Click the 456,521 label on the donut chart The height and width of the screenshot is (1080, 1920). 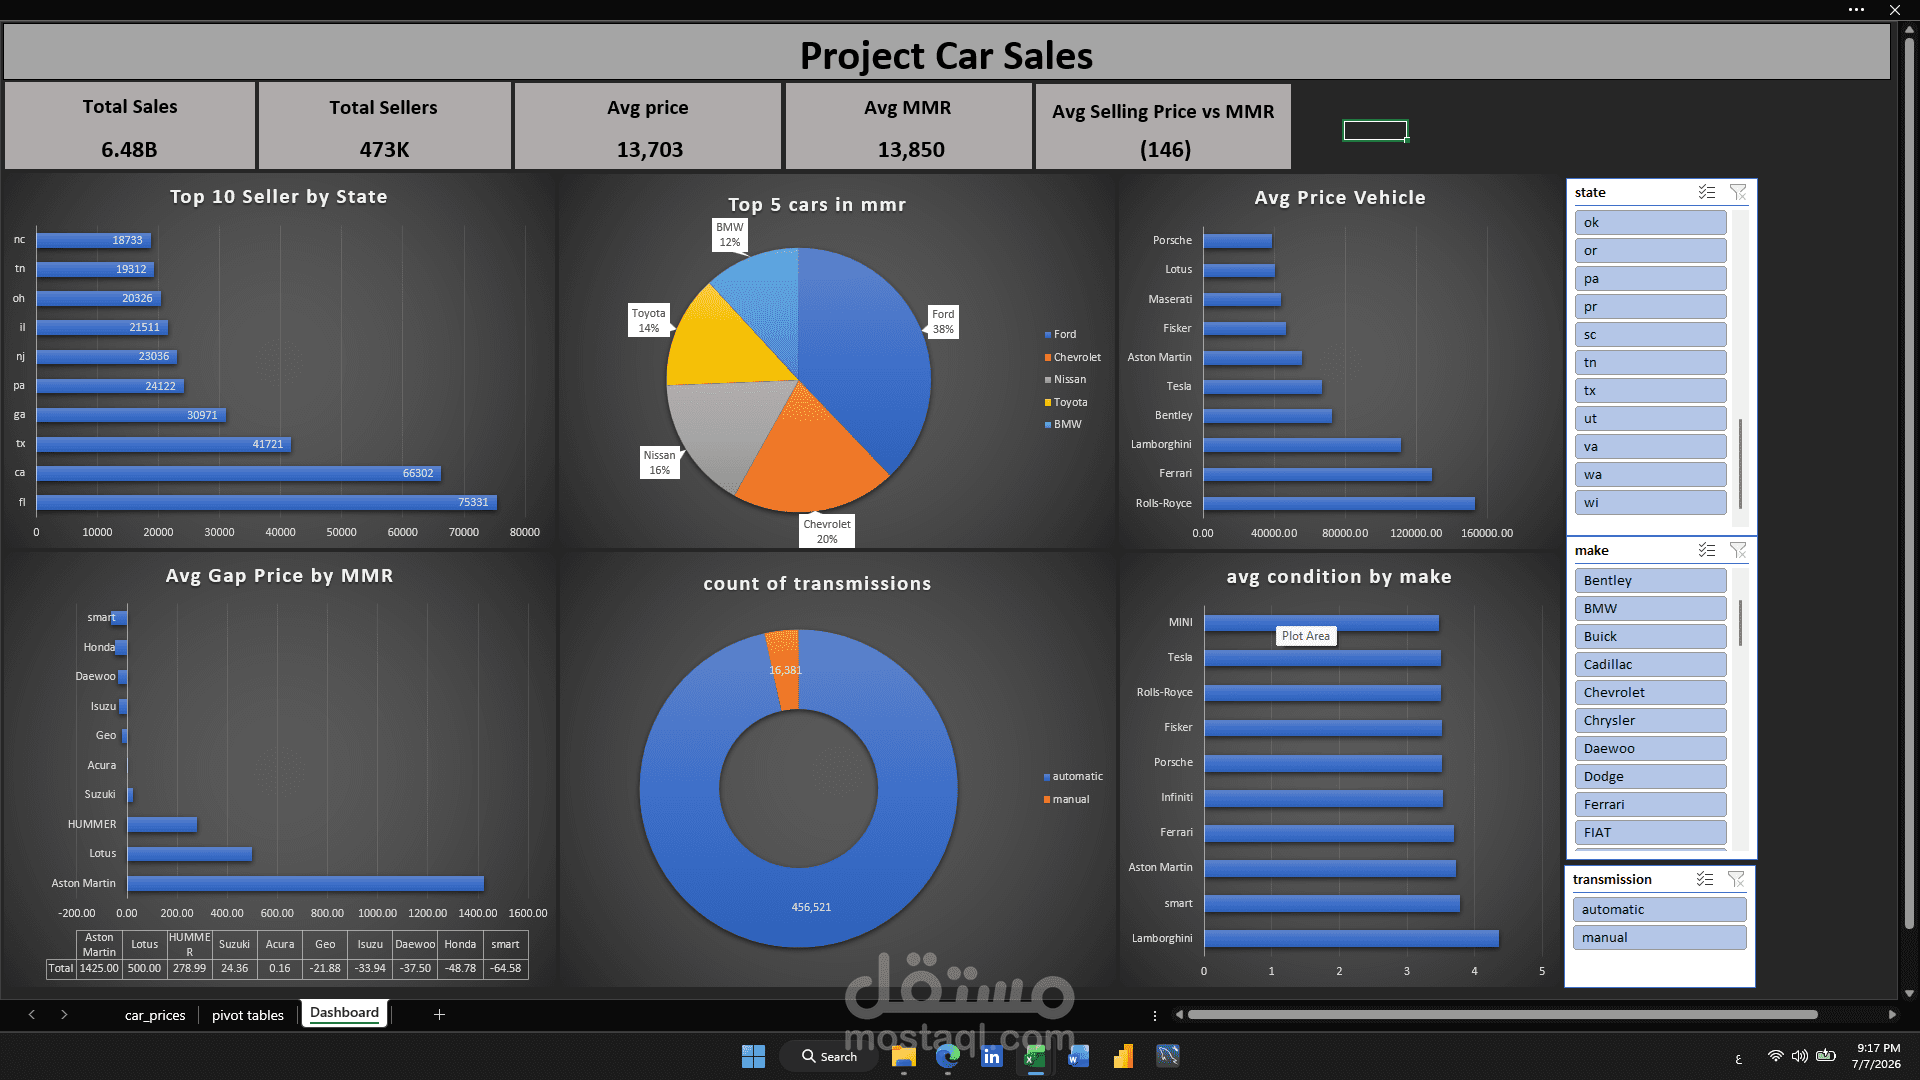pos(811,907)
